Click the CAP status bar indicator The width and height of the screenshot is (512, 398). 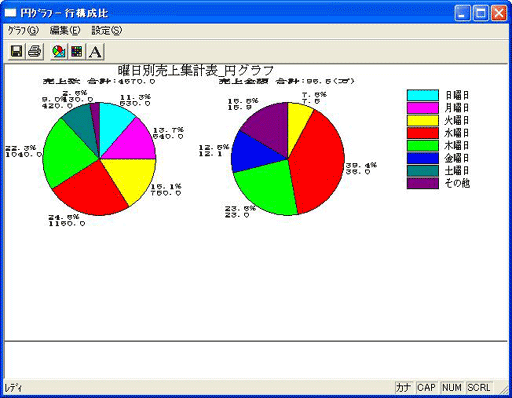(426, 387)
